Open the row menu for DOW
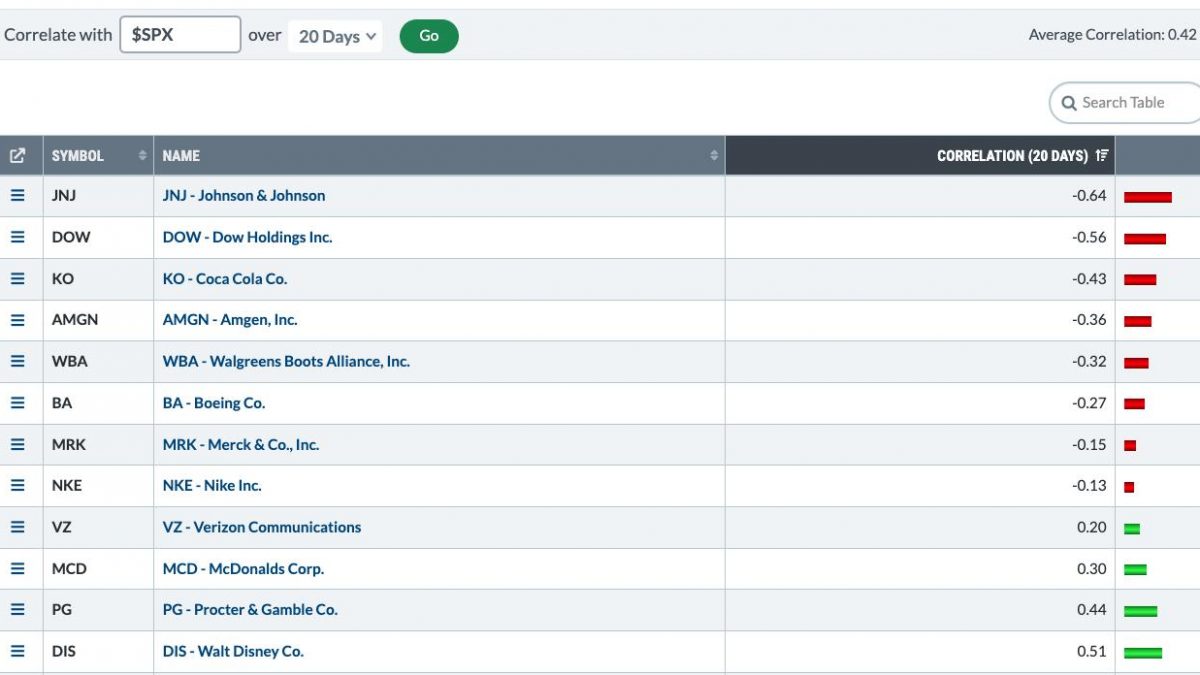This screenshot has width=1200, height=675. [18, 237]
